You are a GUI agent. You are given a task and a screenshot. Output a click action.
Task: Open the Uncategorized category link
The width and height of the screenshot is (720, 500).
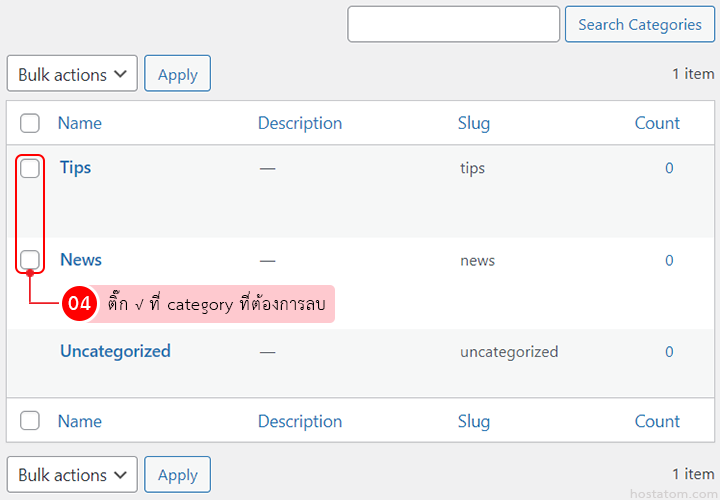coord(115,351)
